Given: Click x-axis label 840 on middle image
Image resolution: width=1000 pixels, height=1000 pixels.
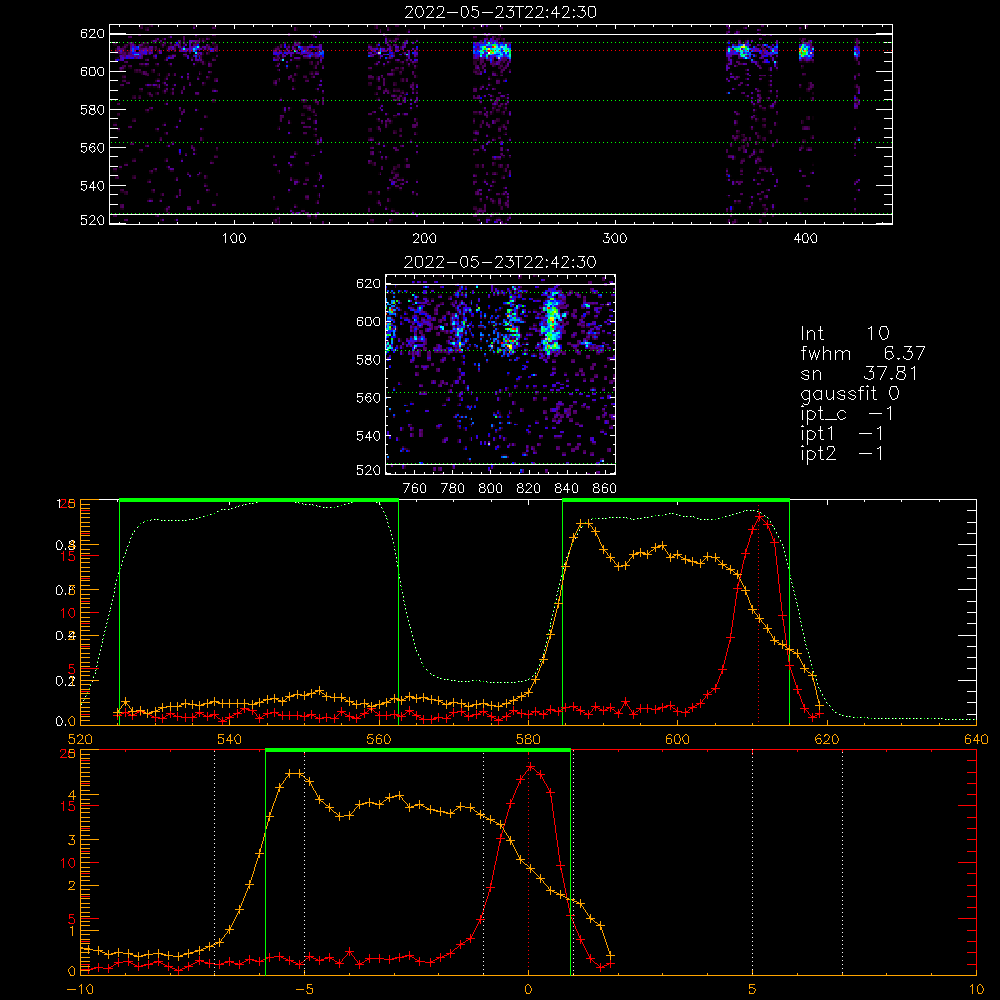Looking at the screenshot, I should [x=566, y=489].
